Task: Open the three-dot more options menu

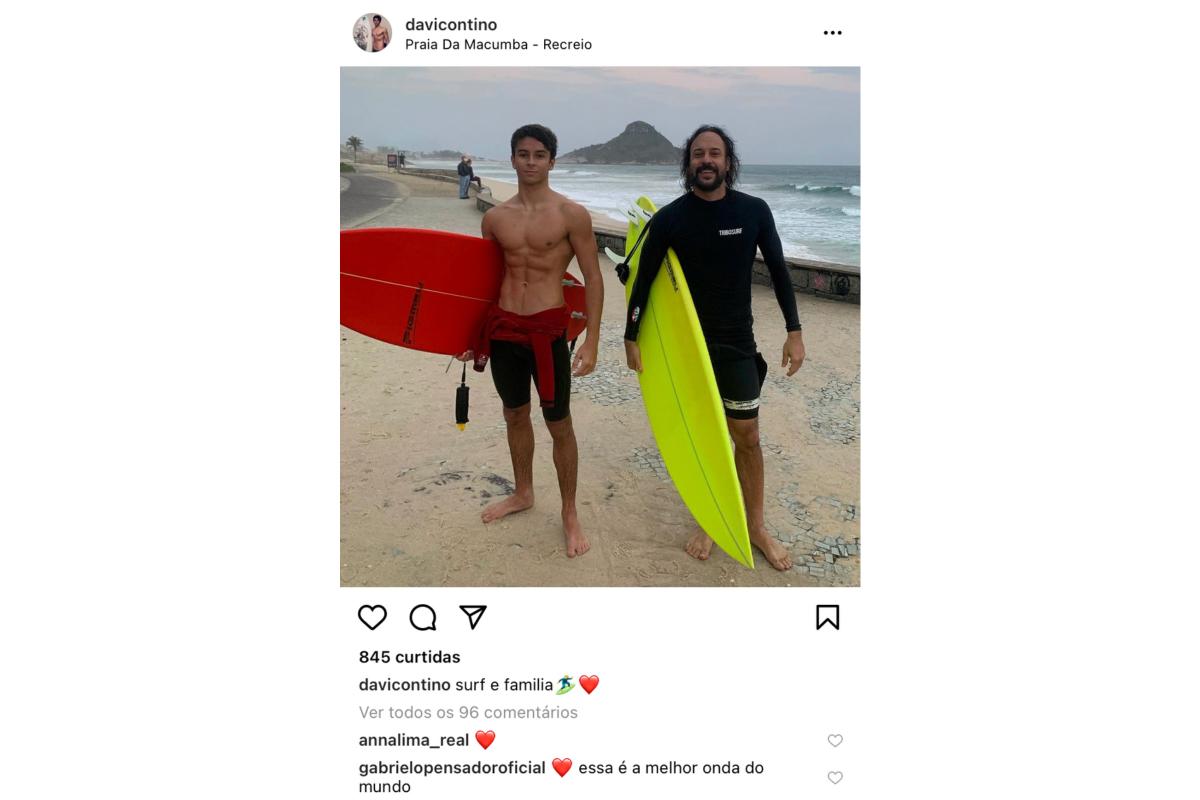Action: (832, 33)
